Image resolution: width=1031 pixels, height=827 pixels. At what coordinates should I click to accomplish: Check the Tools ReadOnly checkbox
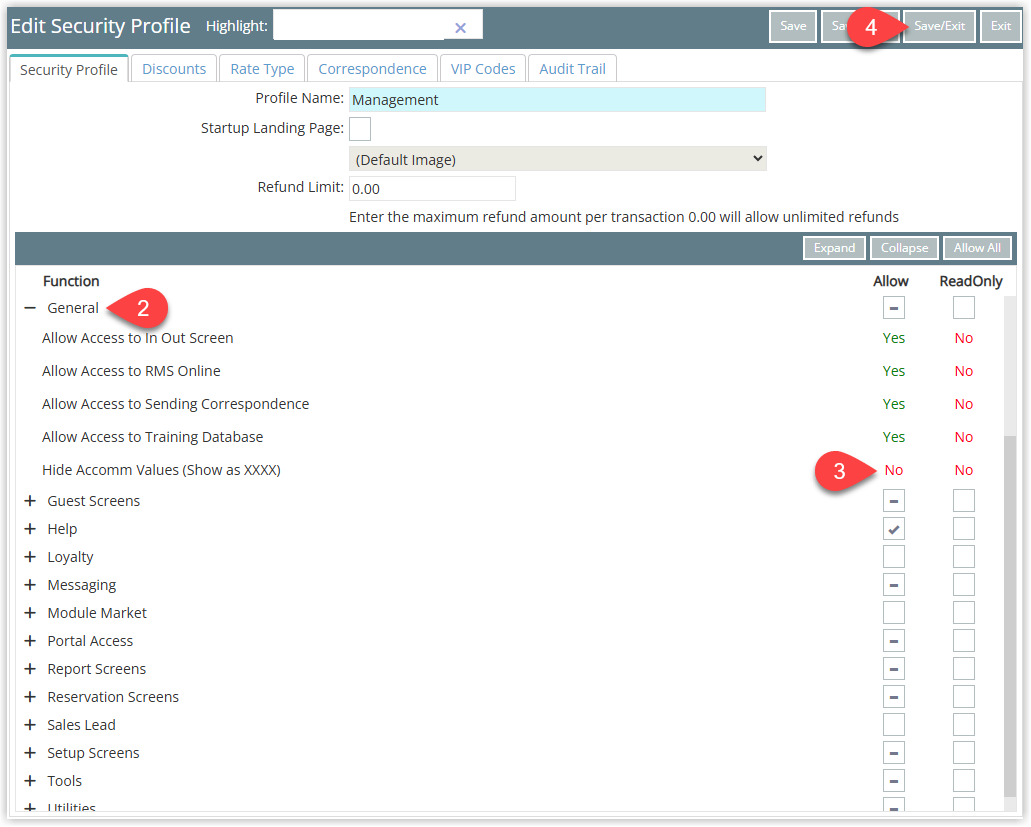coord(963,781)
